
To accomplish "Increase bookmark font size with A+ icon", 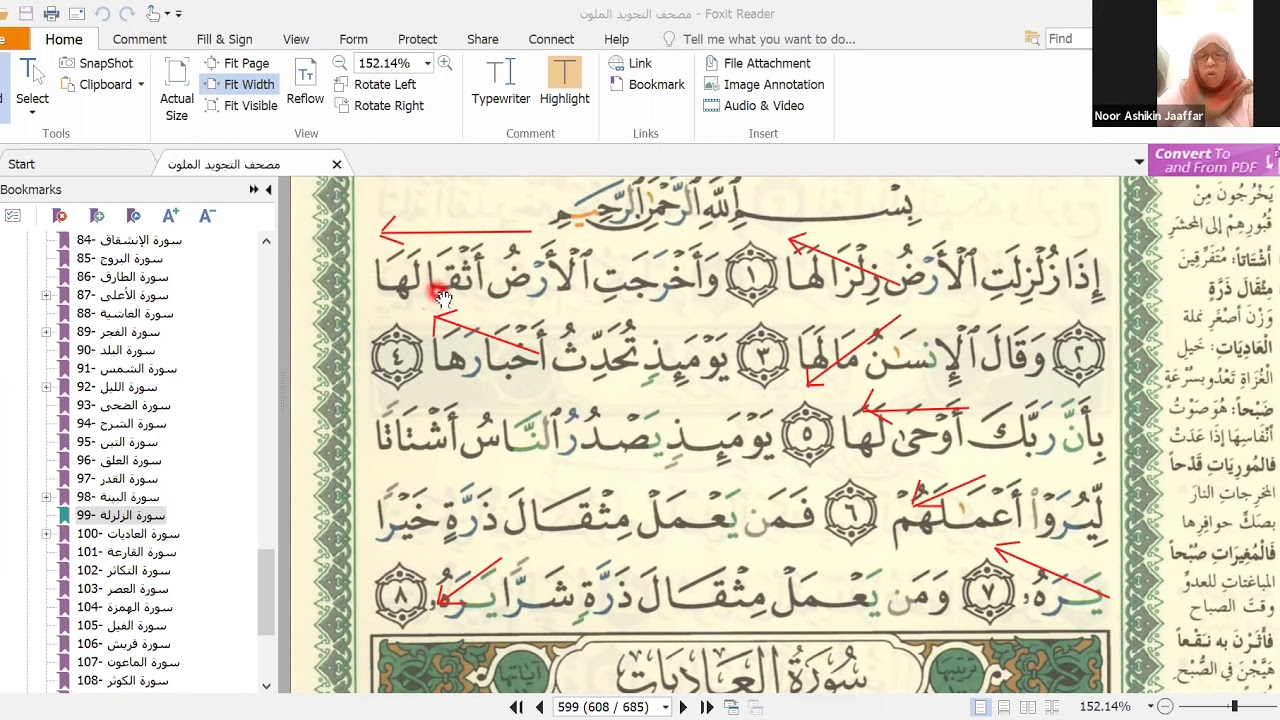I will [x=170, y=215].
